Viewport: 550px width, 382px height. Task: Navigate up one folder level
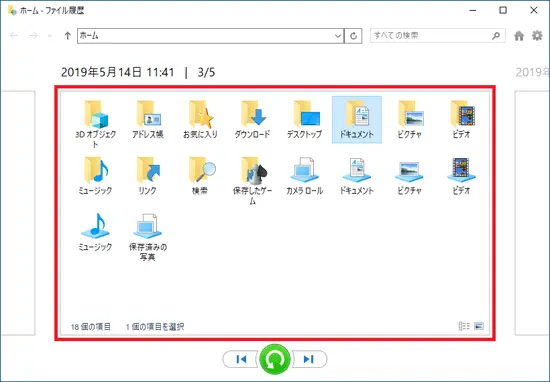pyautogui.click(x=67, y=35)
